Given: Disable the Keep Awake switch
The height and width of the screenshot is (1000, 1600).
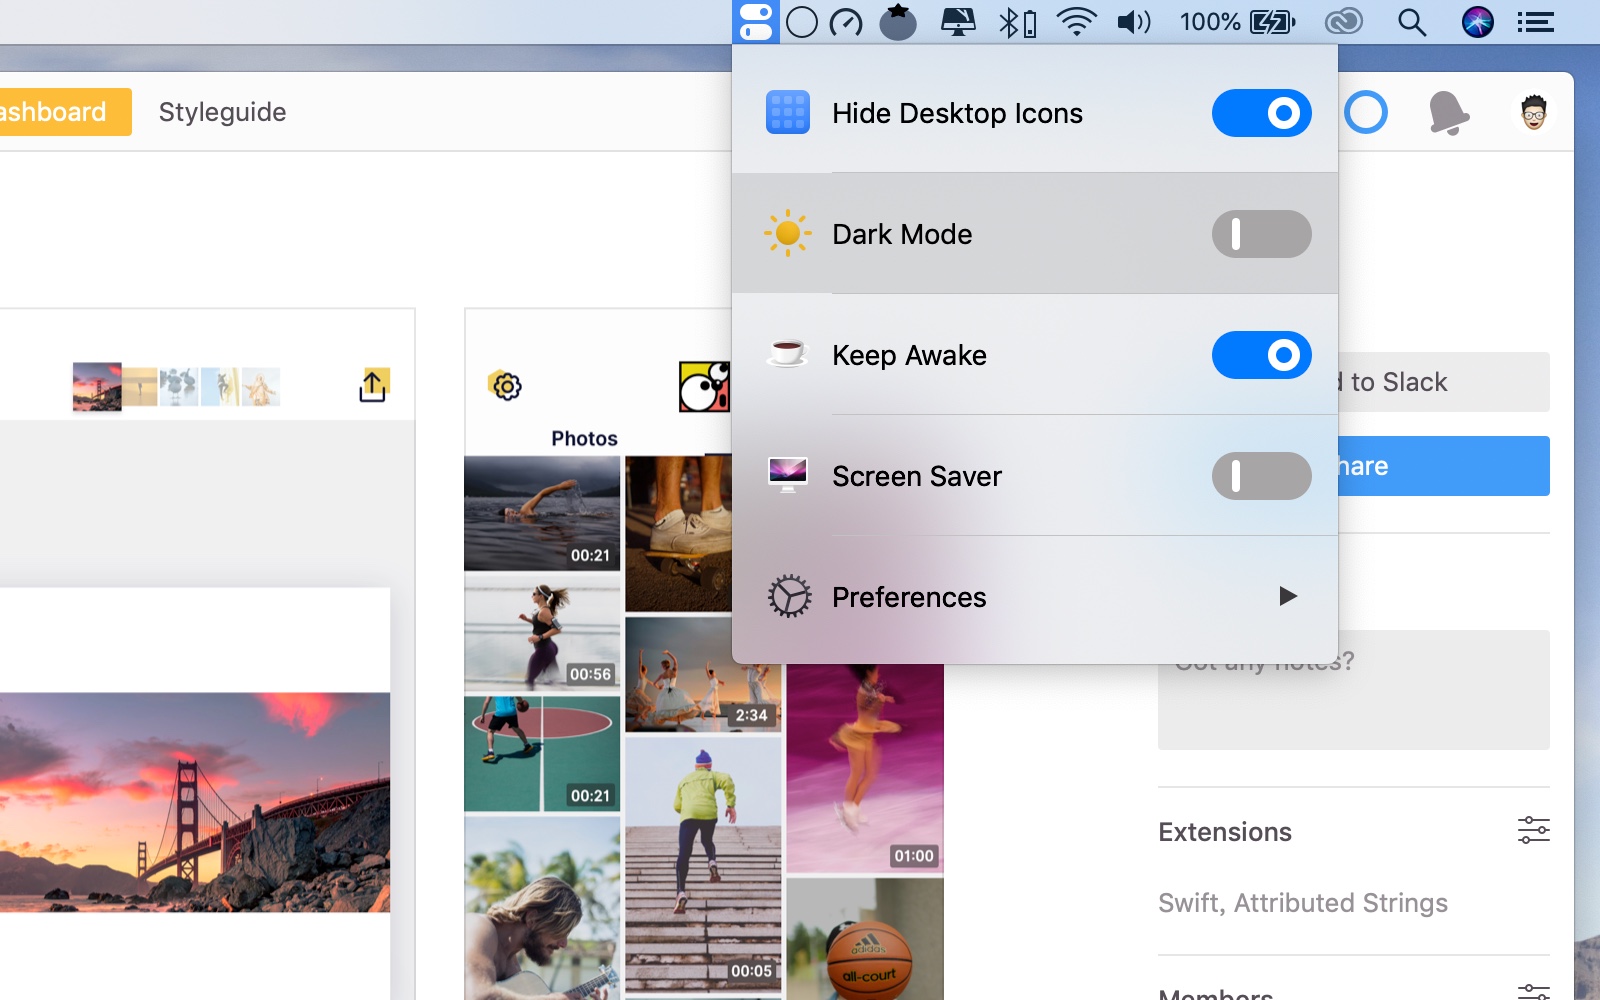Looking at the screenshot, I should point(1261,355).
